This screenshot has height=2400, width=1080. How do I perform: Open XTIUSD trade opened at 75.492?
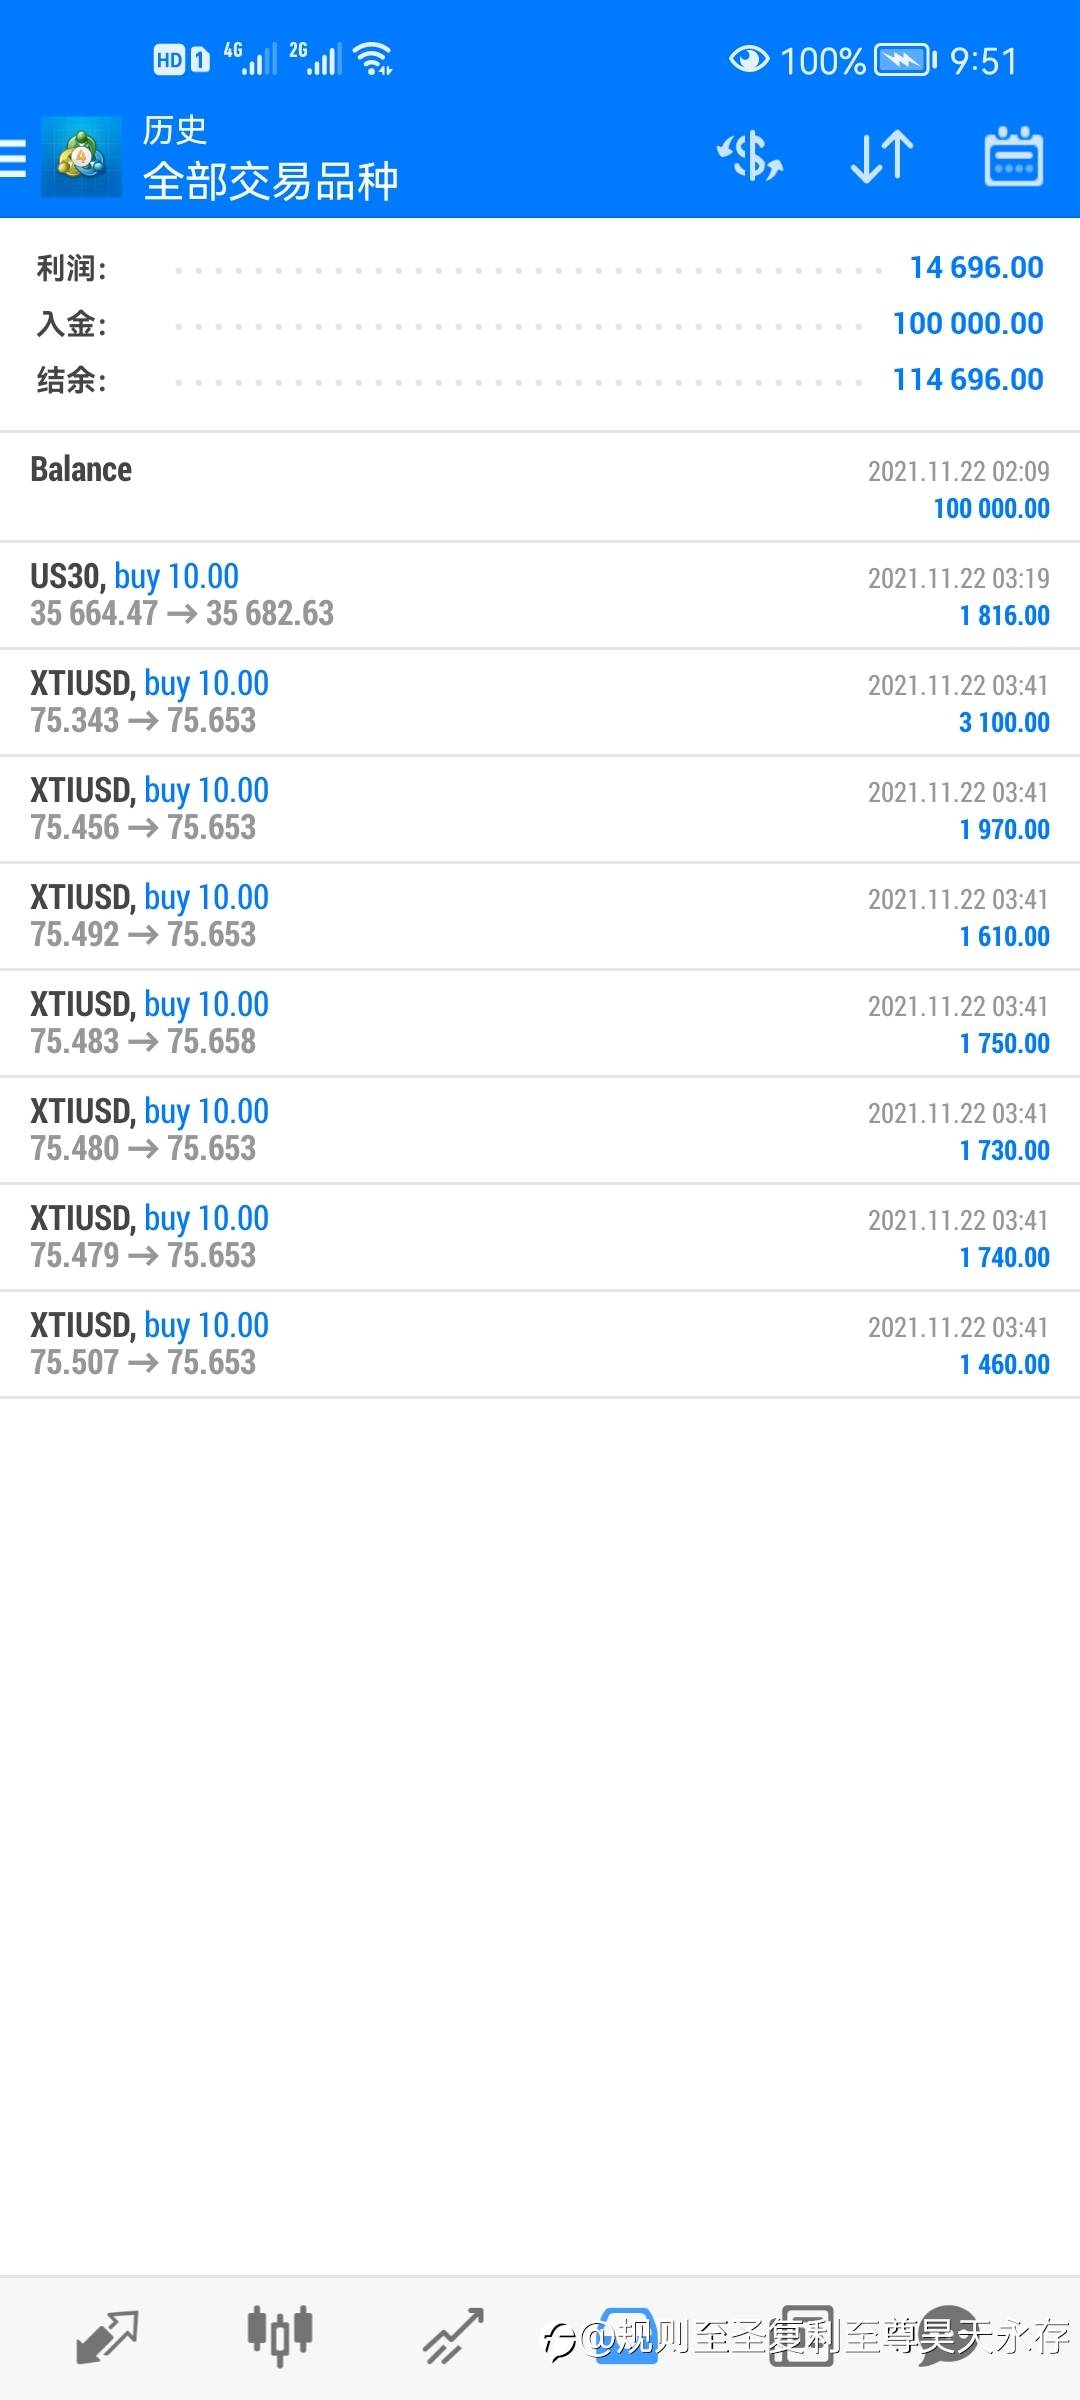coord(540,916)
